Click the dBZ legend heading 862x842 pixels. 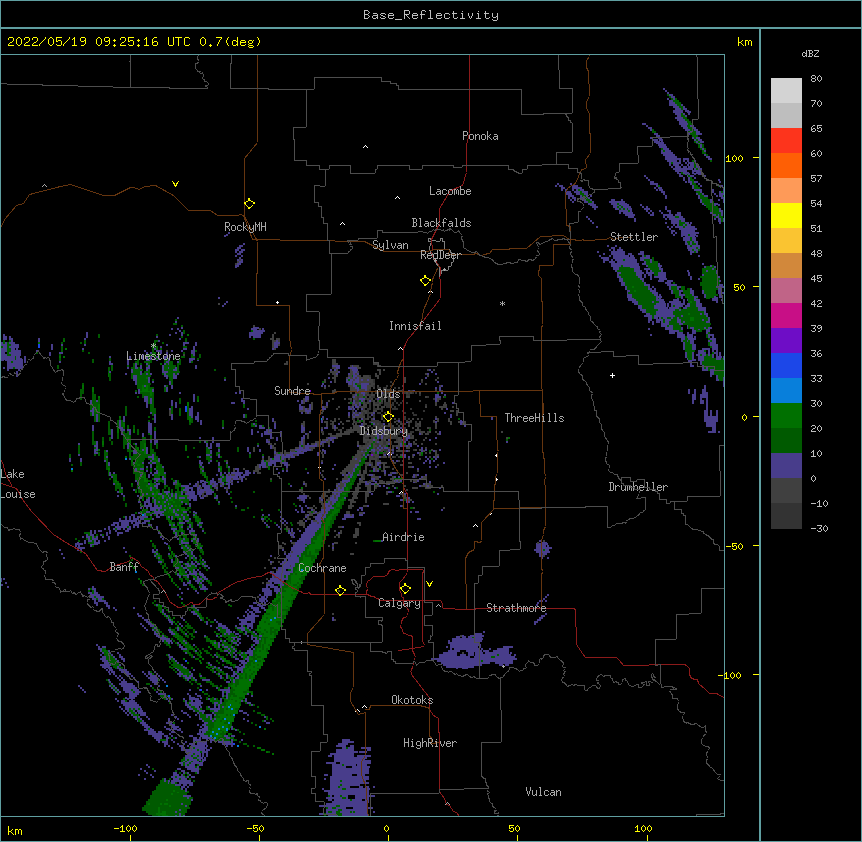pos(810,54)
